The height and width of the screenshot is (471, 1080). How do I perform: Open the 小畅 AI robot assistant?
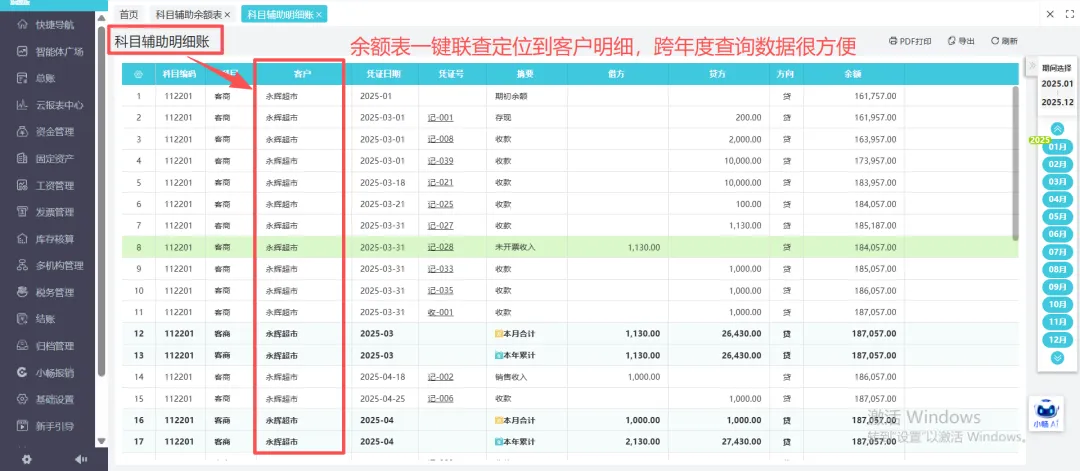coord(1046,415)
